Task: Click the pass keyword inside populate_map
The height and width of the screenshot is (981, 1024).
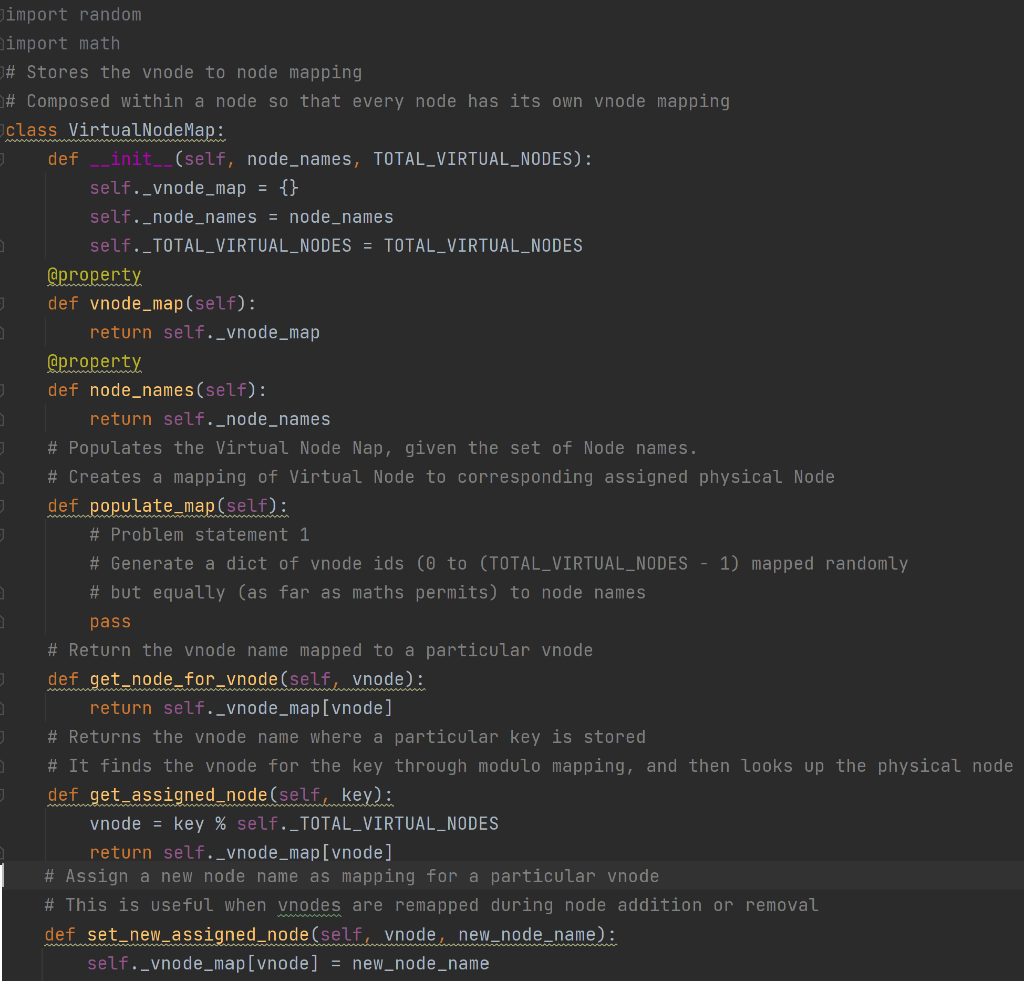Action: click(109, 621)
